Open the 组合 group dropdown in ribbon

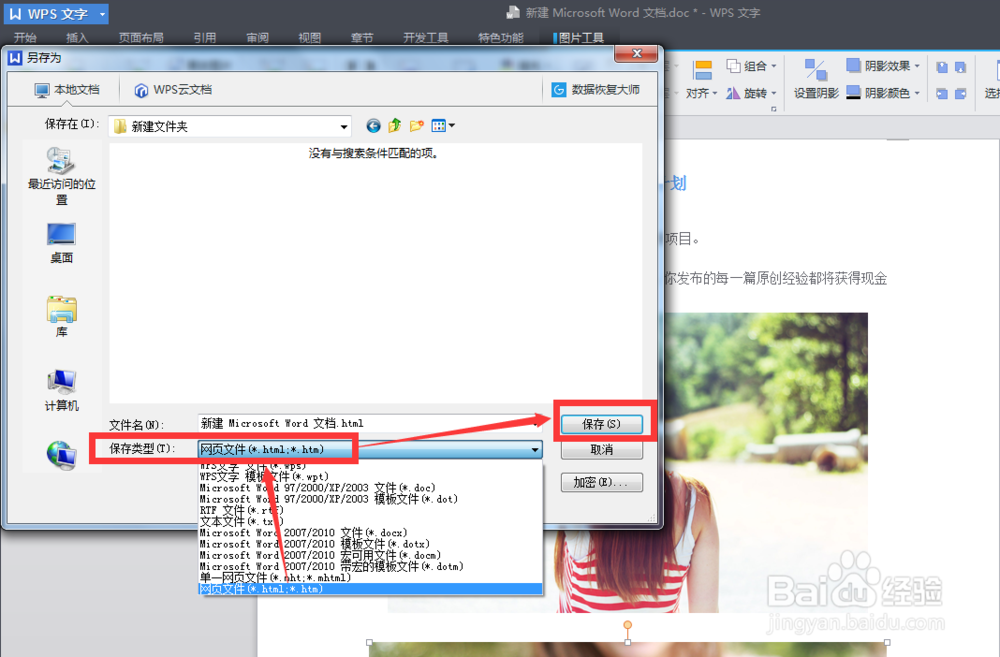[x=751, y=66]
